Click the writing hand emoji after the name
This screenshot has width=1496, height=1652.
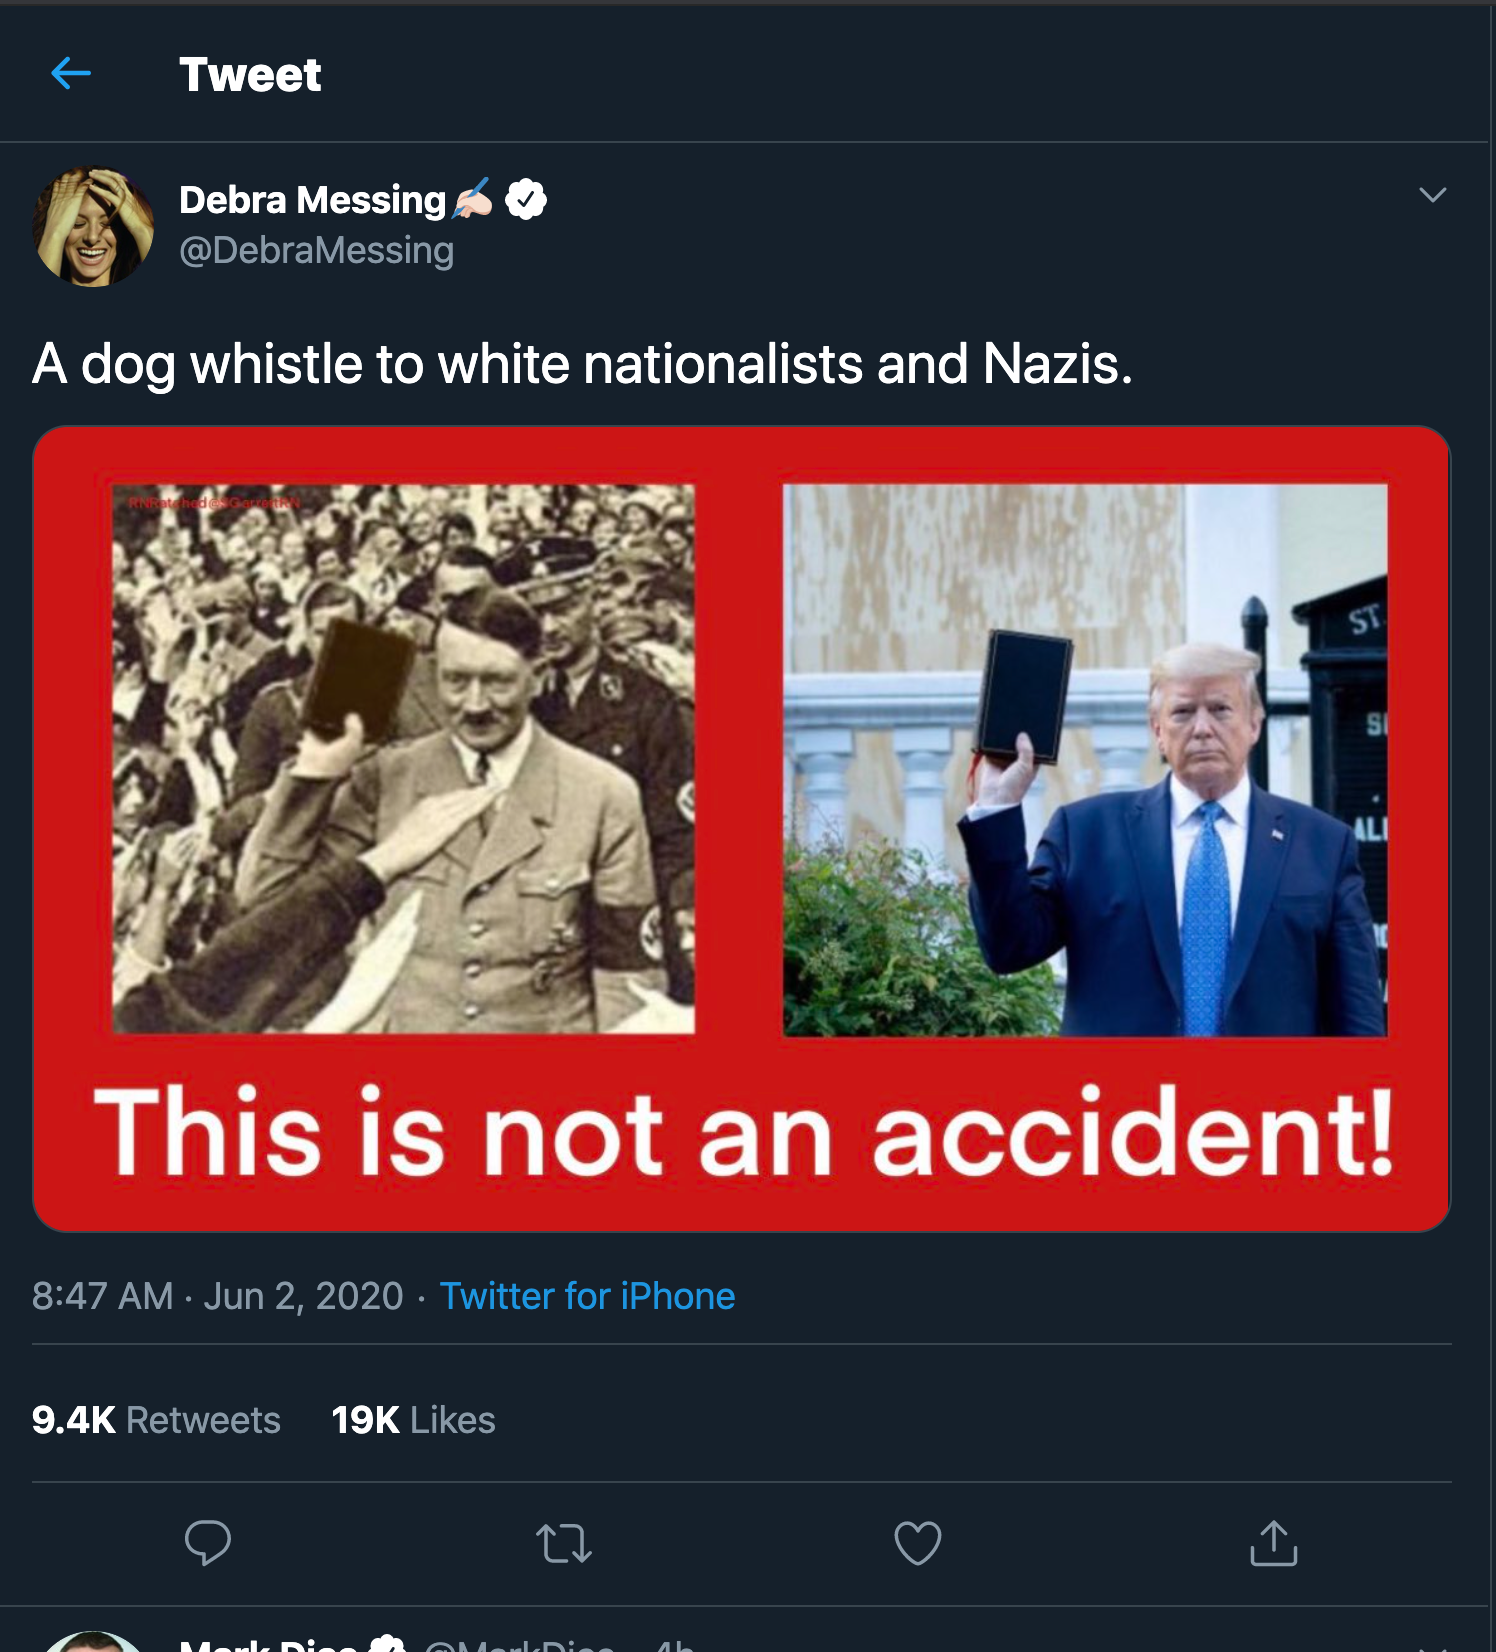pos(473,199)
